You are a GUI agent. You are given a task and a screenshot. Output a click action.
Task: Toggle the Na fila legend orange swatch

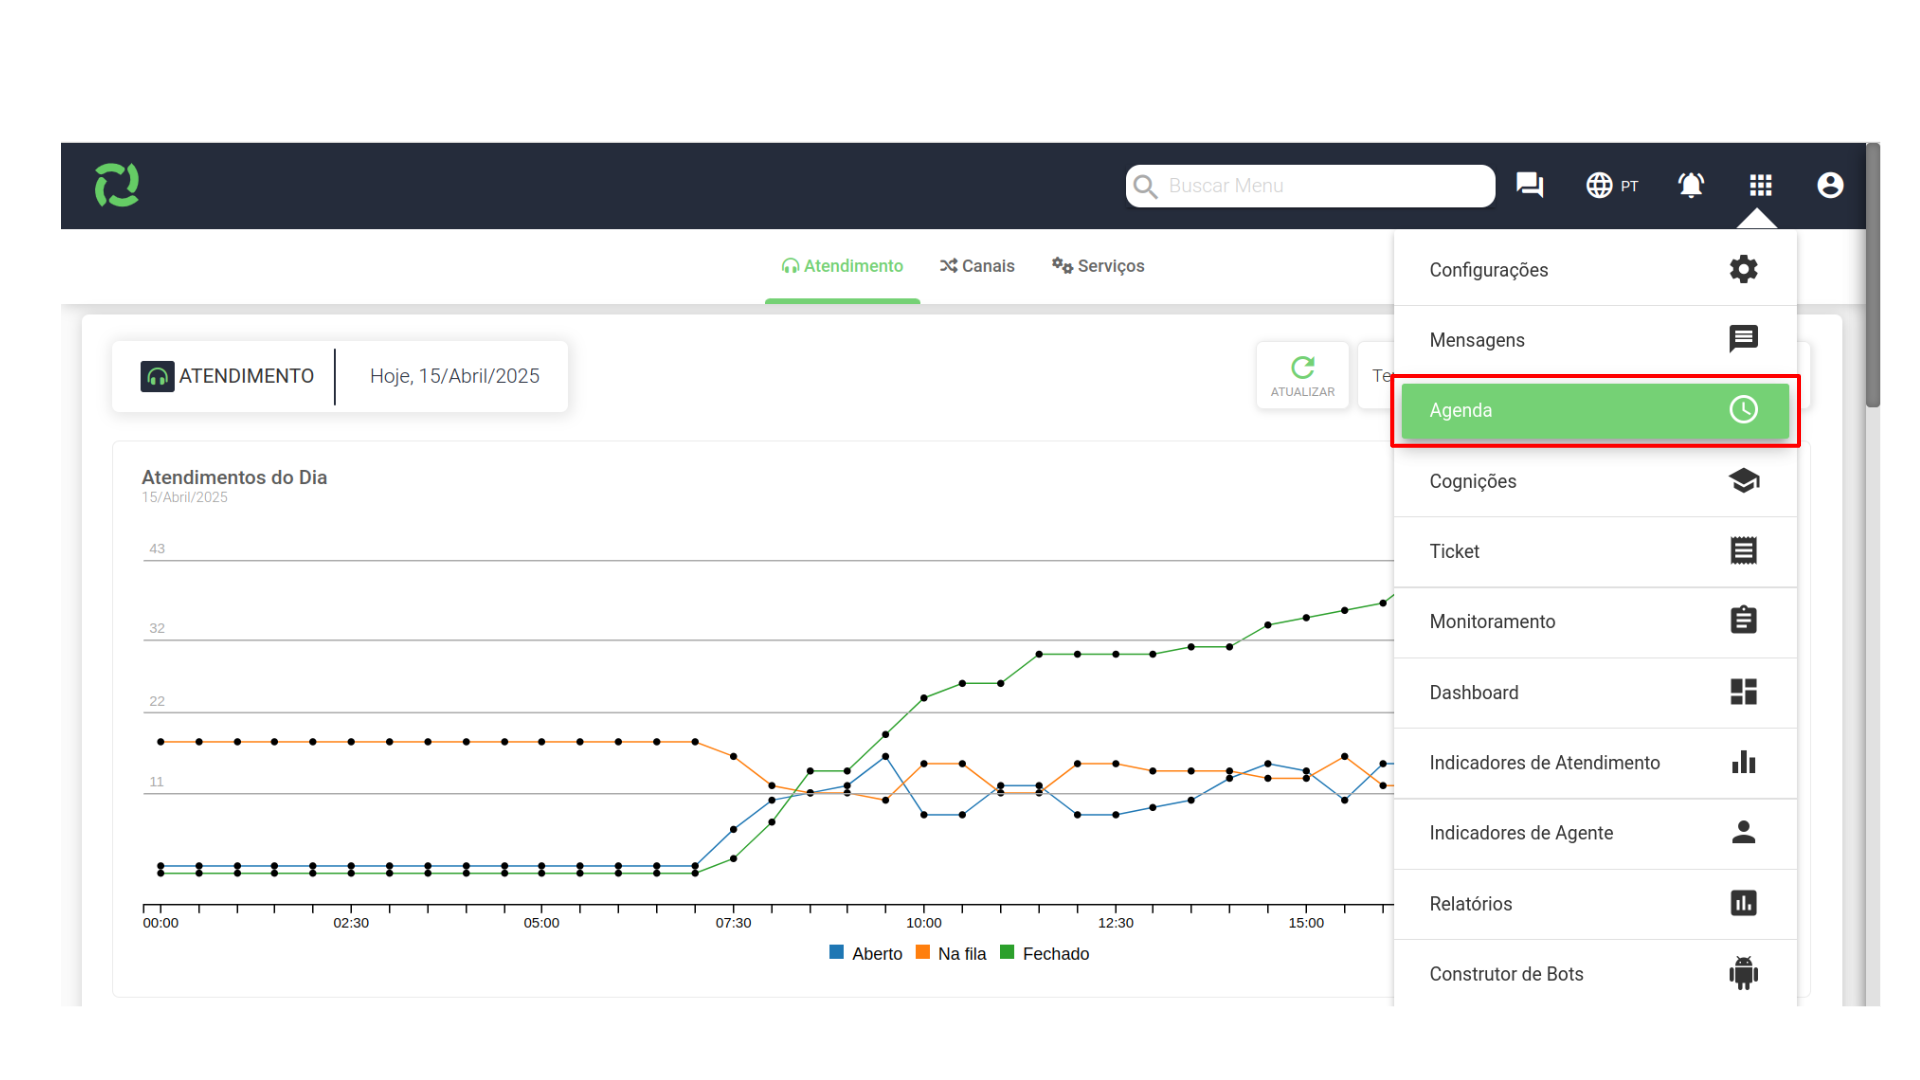click(922, 952)
